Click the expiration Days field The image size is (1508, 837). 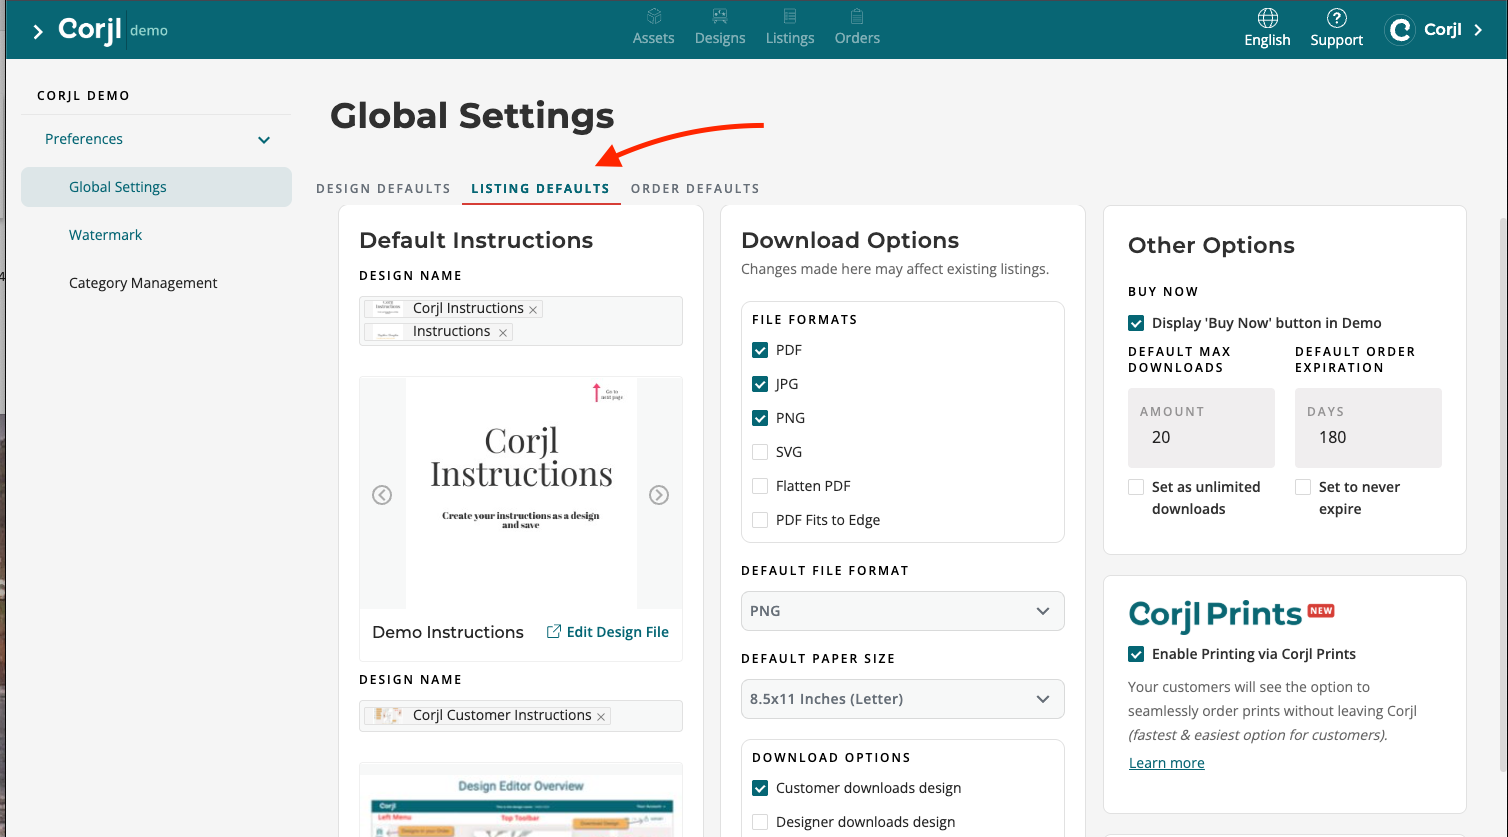click(x=1368, y=428)
